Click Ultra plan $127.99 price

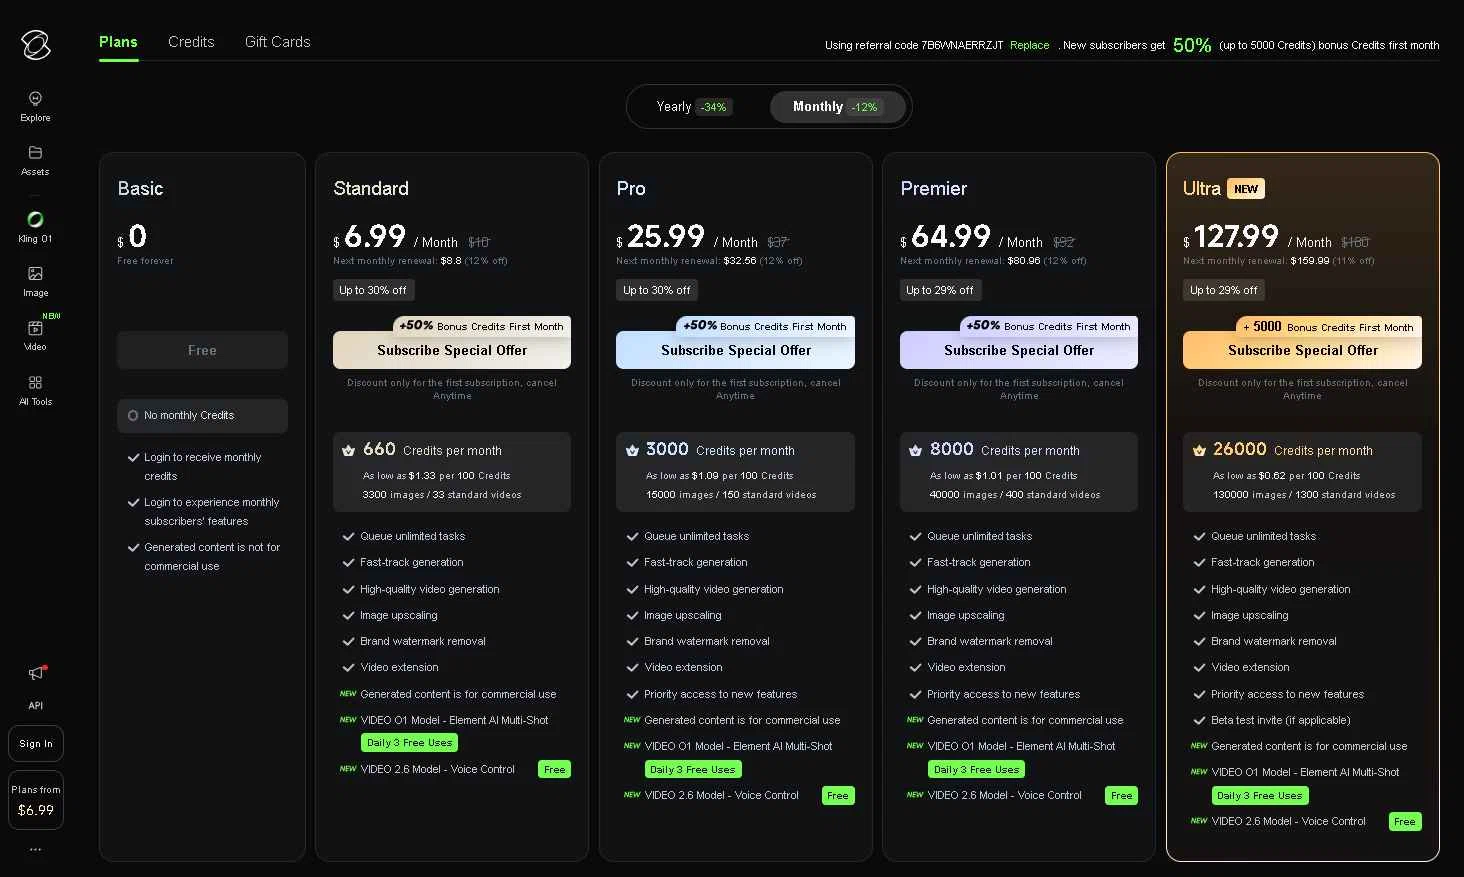[x=1231, y=237]
